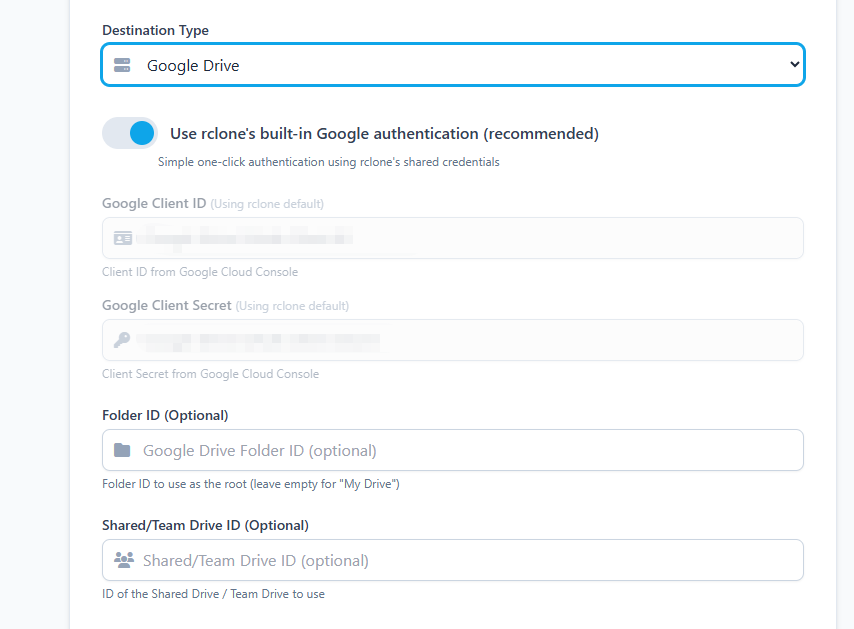This screenshot has height=629, width=854.
Task: Click 'ID of the Shared Drive / Team Drive' hint
Action: point(213,594)
